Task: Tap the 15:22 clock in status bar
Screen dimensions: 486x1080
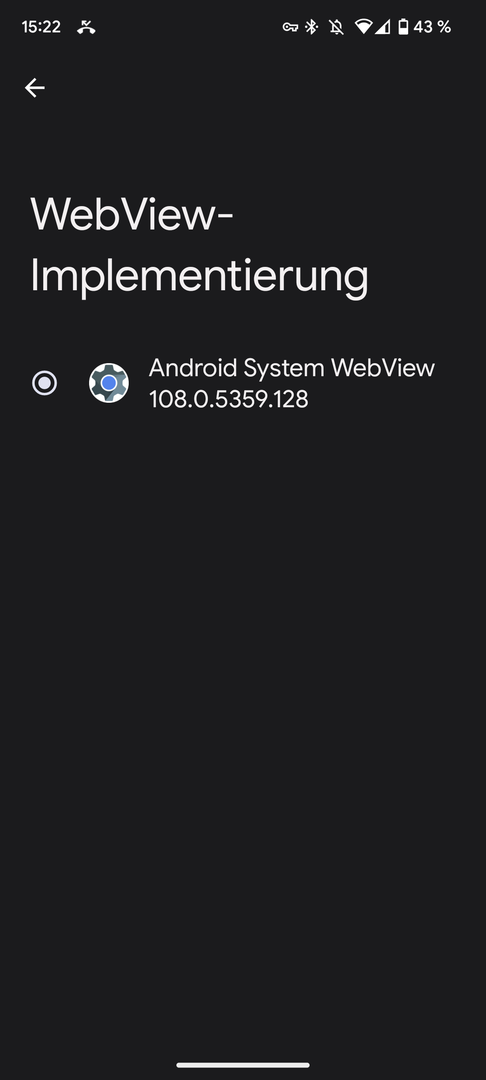Action: tap(41, 28)
